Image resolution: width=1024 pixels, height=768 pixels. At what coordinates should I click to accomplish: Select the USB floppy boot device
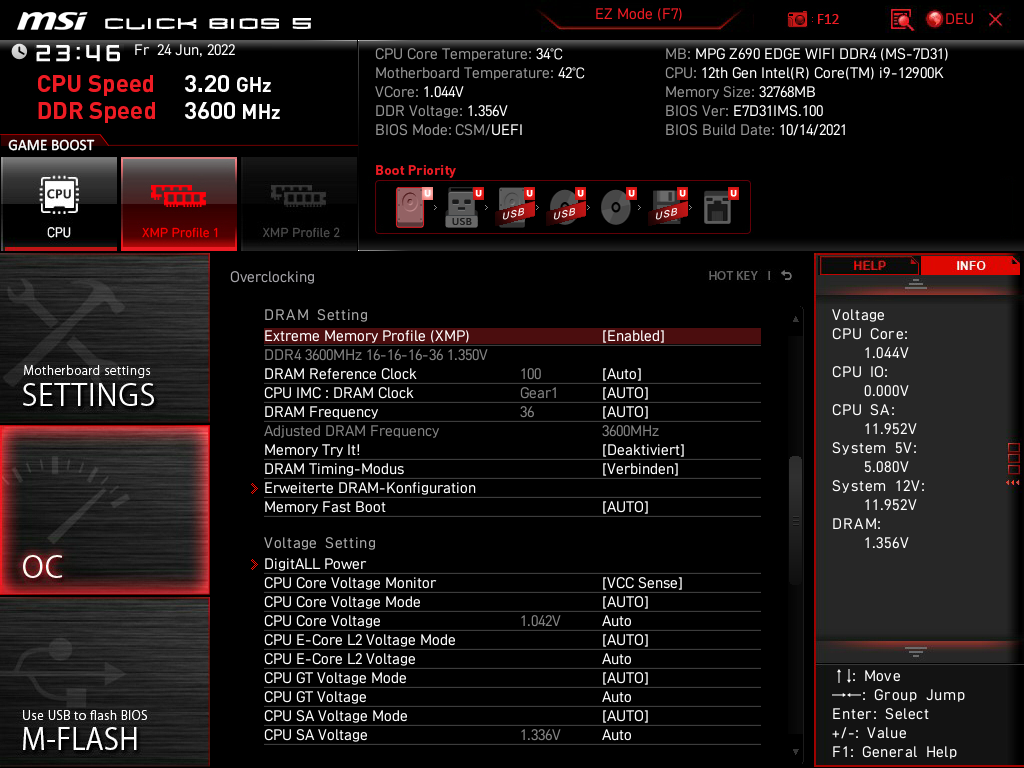click(x=667, y=207)
